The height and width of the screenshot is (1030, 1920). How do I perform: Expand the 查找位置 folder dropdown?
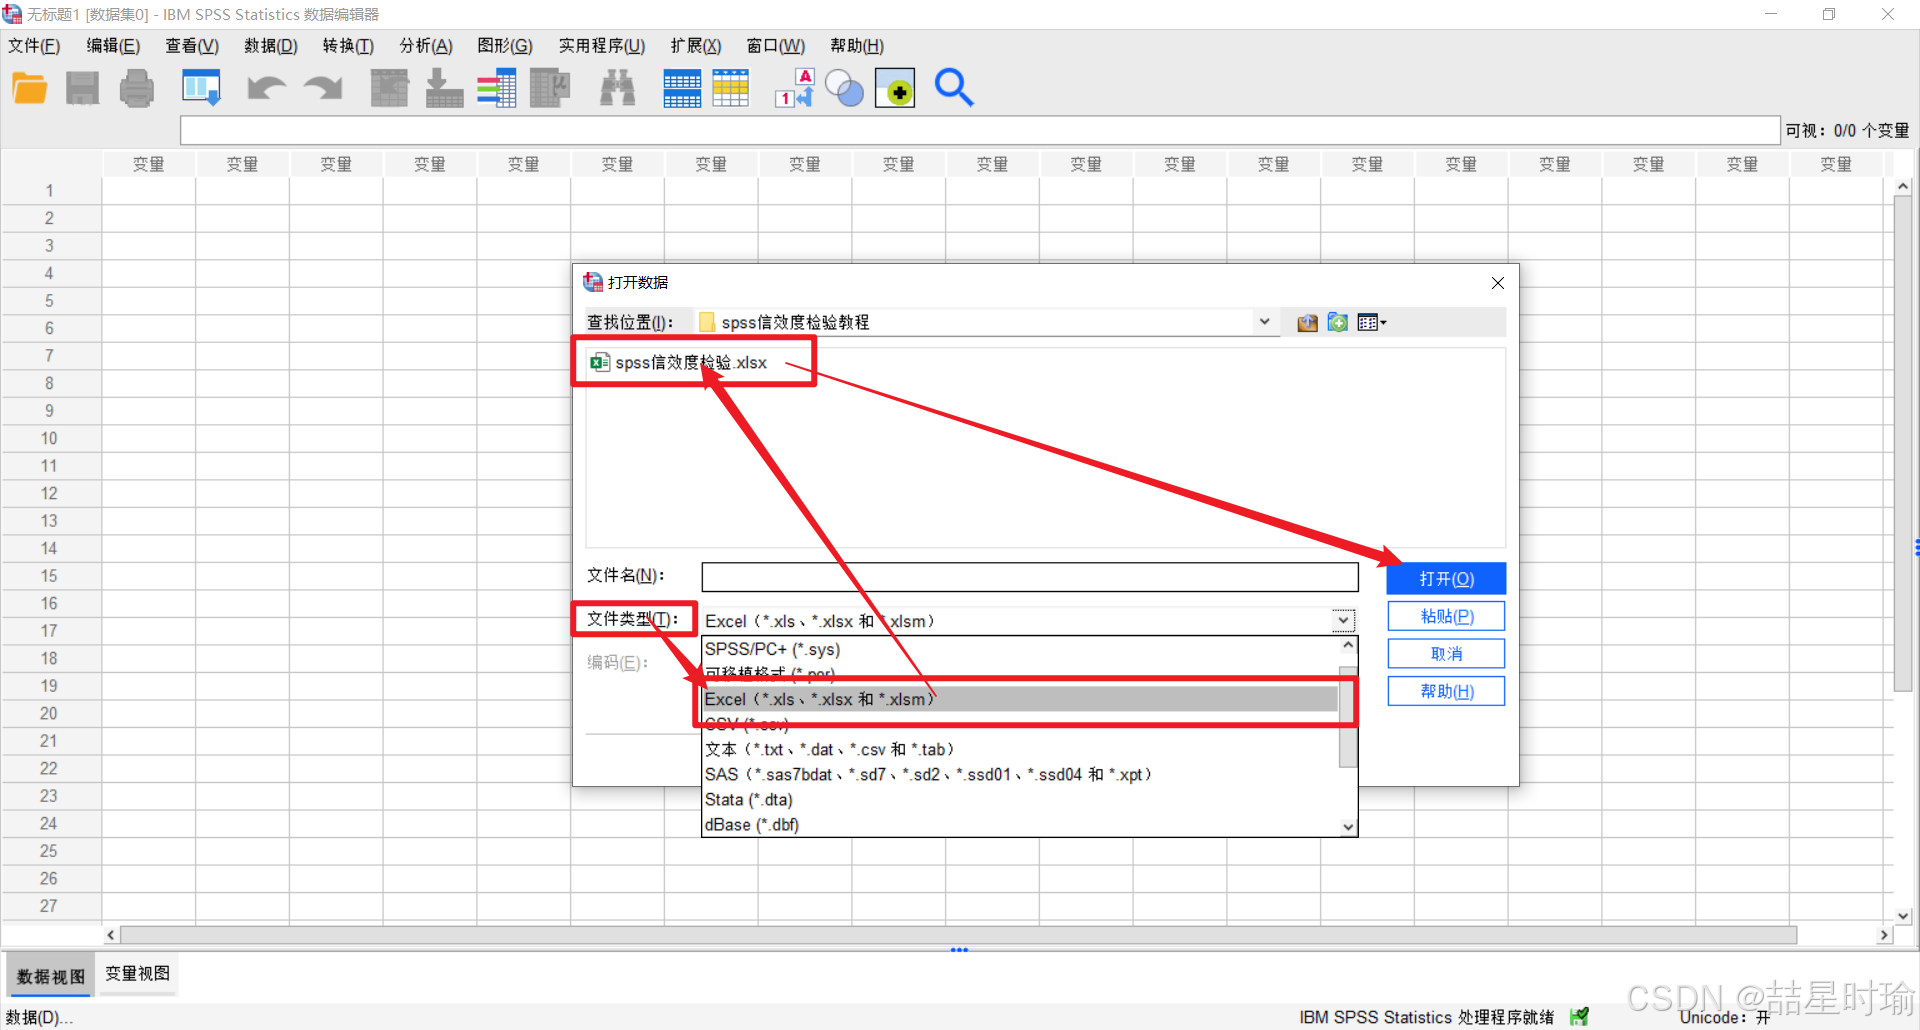point(1264,322)
